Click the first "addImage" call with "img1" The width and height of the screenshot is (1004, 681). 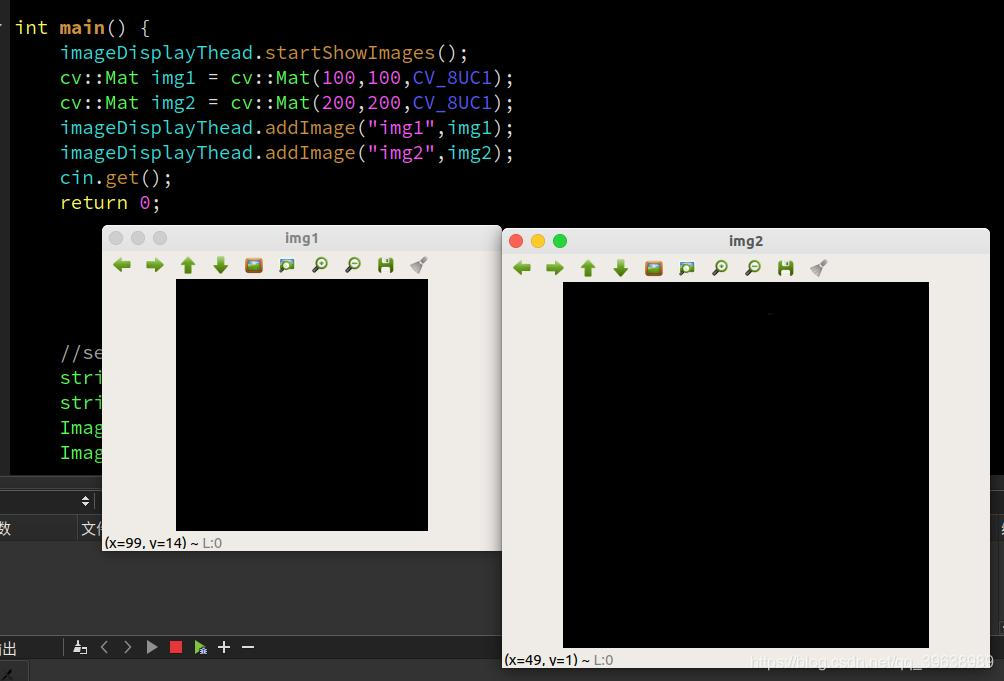click(311, 128)
